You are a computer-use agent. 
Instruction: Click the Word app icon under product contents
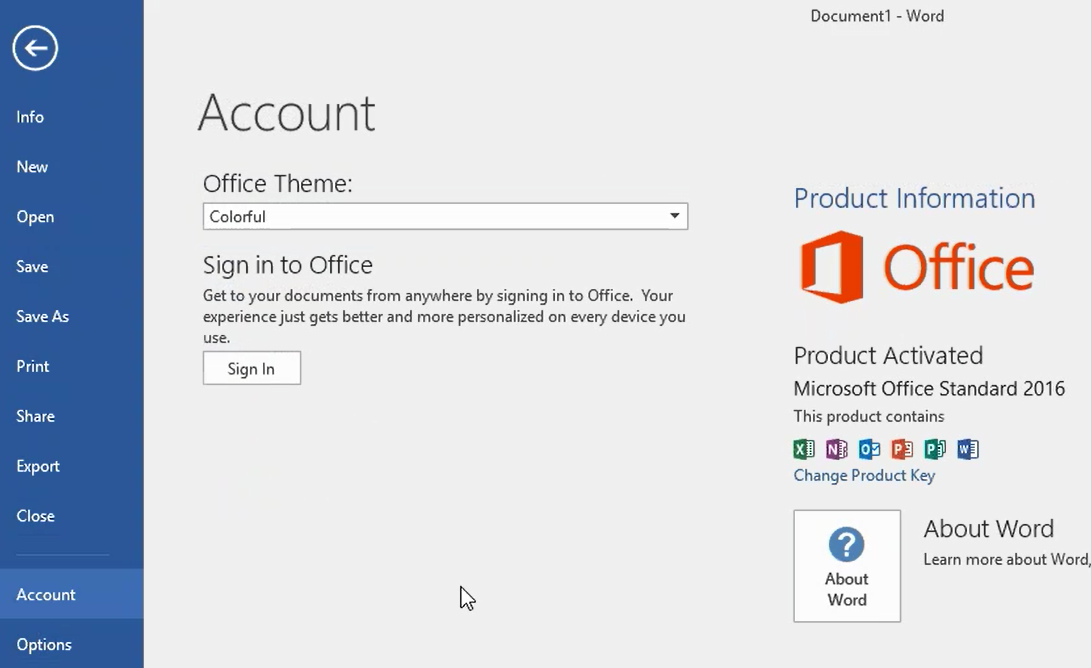(967, 449)
